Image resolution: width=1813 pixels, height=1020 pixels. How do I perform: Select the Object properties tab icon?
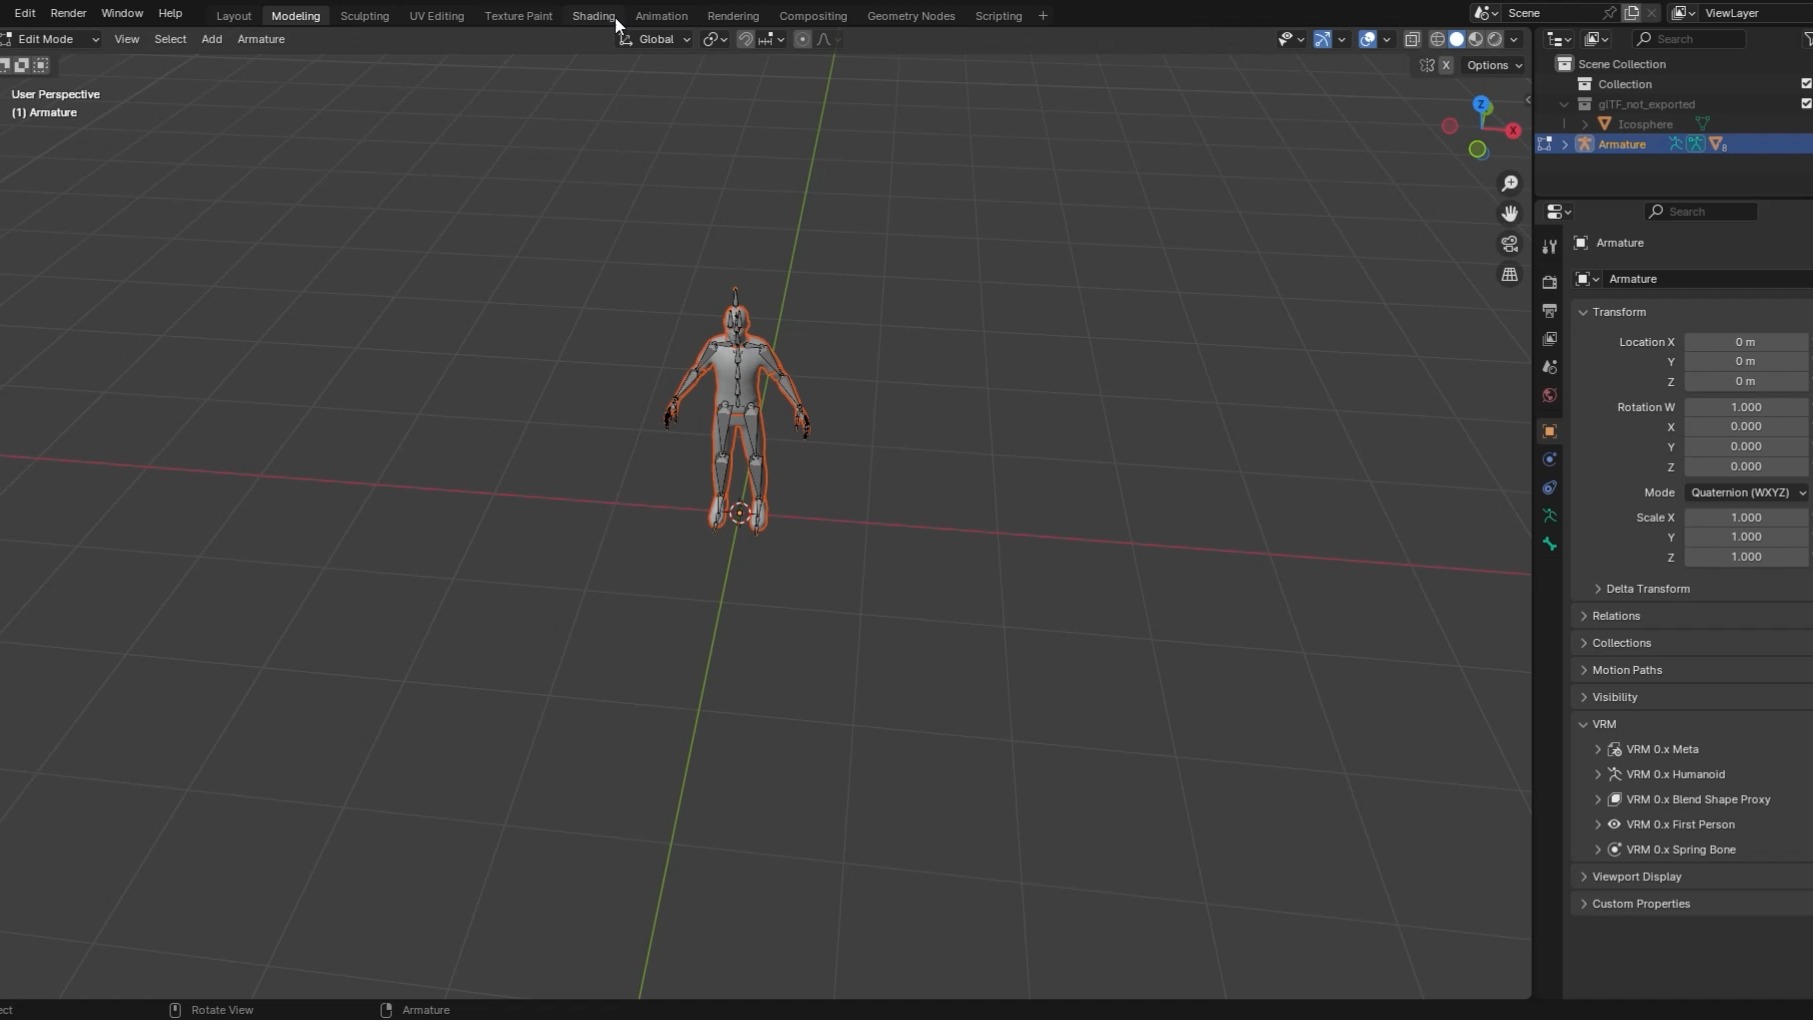coord(1549,430)
